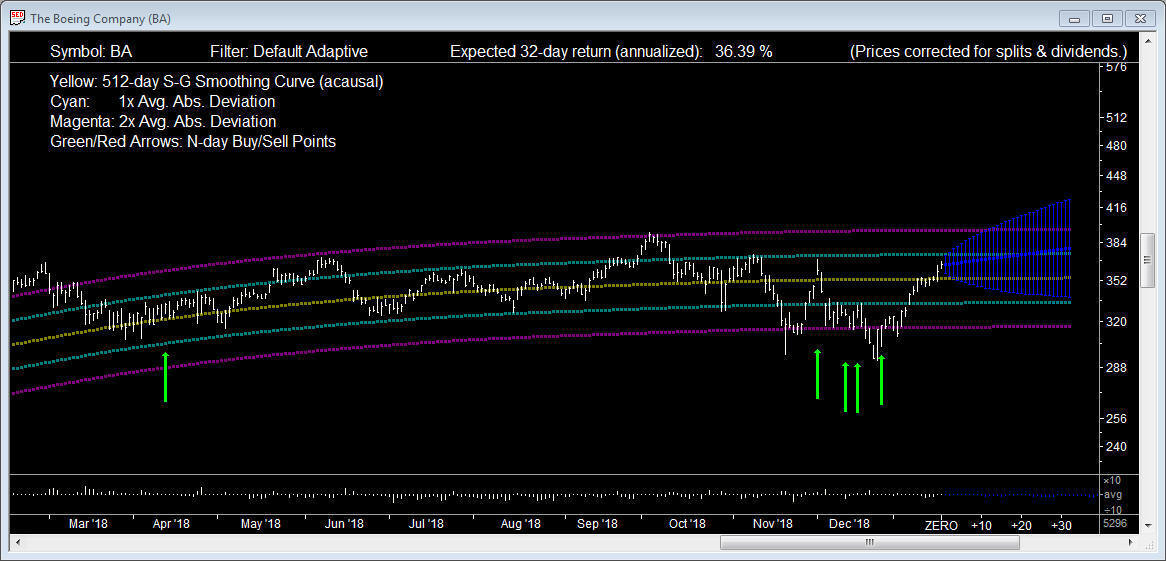The height and width of the screenshot is (561, 1166).
Task: Click the horizontal scrollbar left arrow
Action: (x=16, y=542)
